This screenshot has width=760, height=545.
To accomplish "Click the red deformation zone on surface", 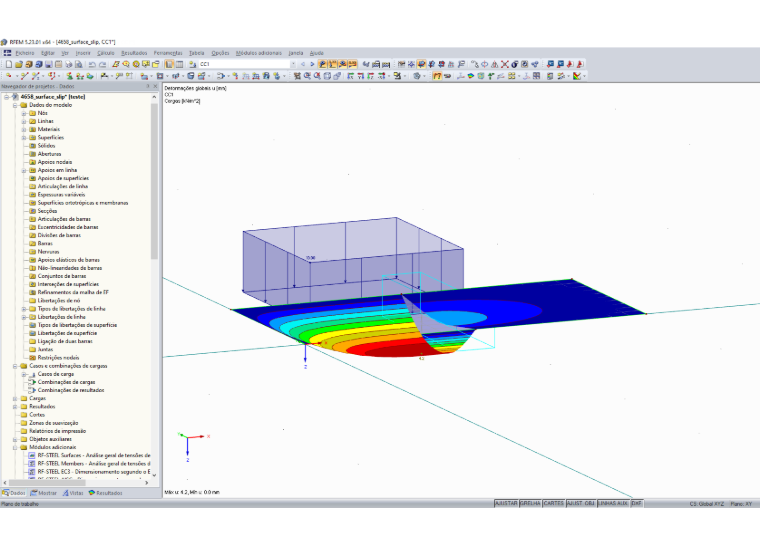I will point(397,350).
